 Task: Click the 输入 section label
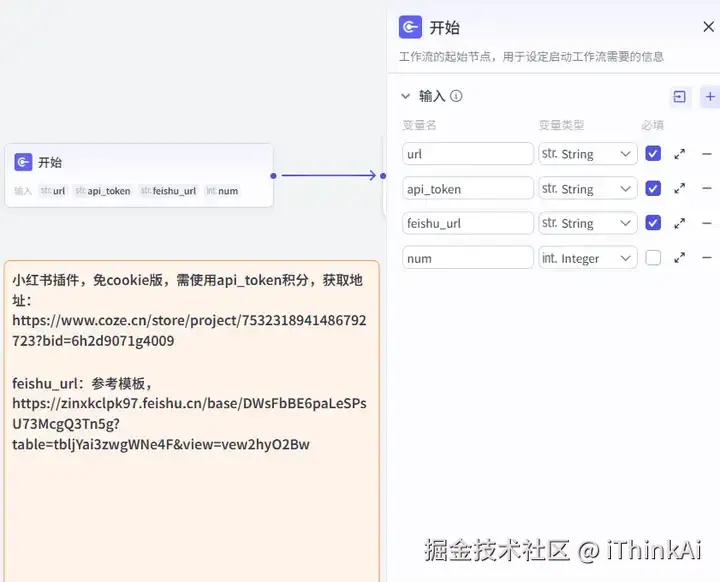[x=432, y=96]
